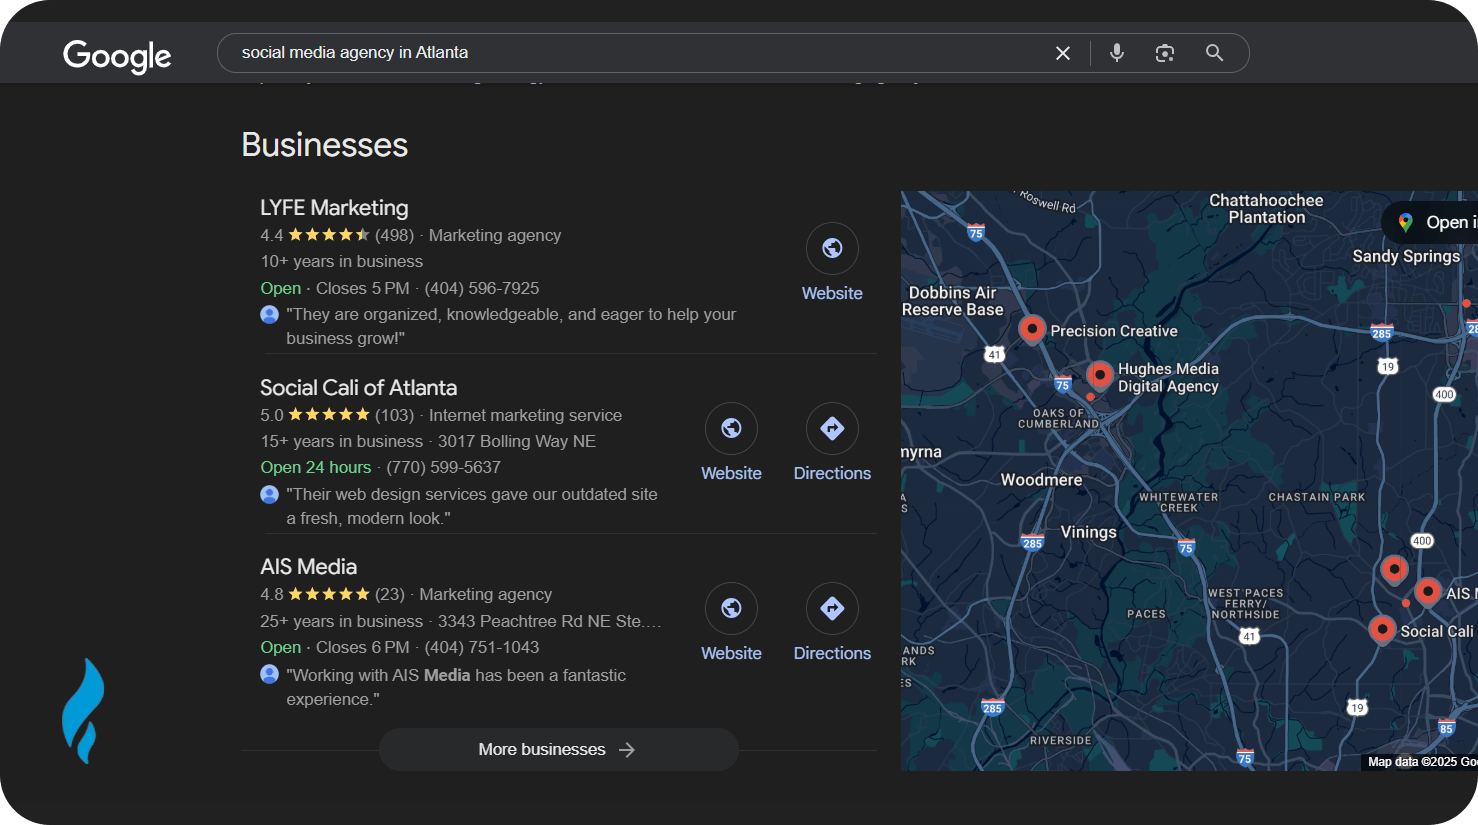Click 'Dobbins Air Reserve Base' map label
Screen dimensions: 1478x825
(952, 301)
